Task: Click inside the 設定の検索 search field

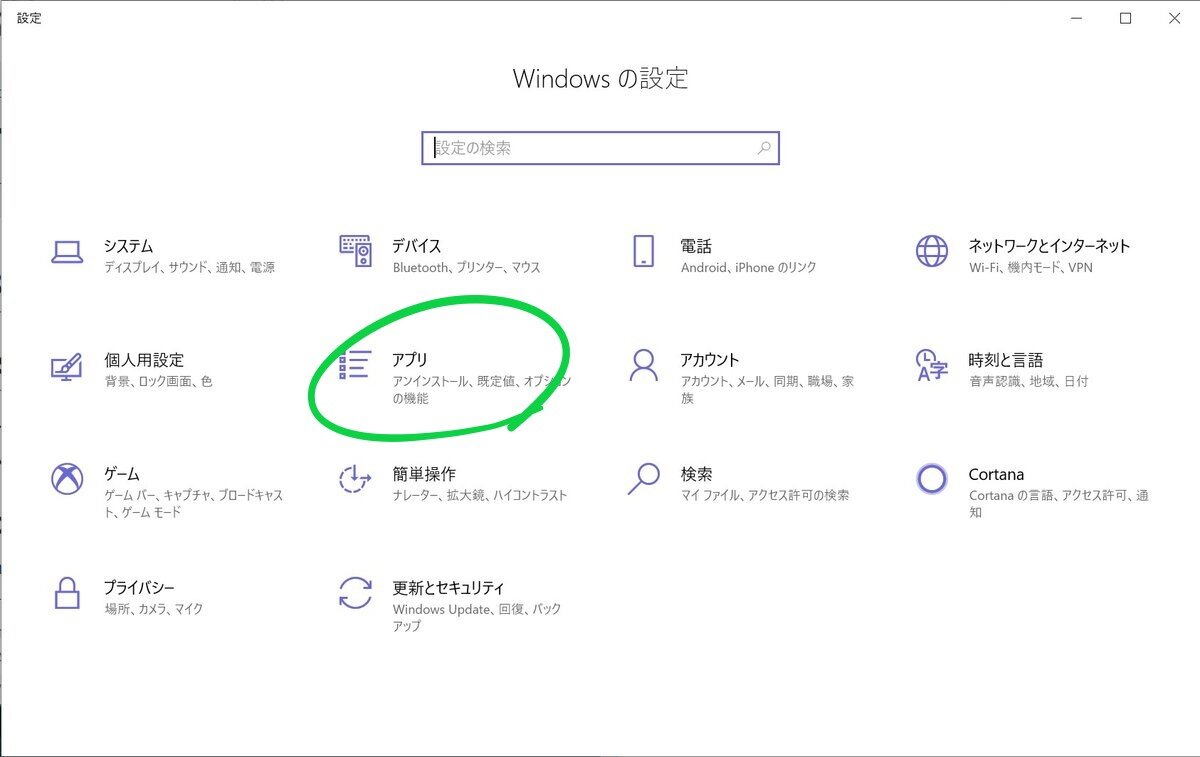Action: [590, 148]
